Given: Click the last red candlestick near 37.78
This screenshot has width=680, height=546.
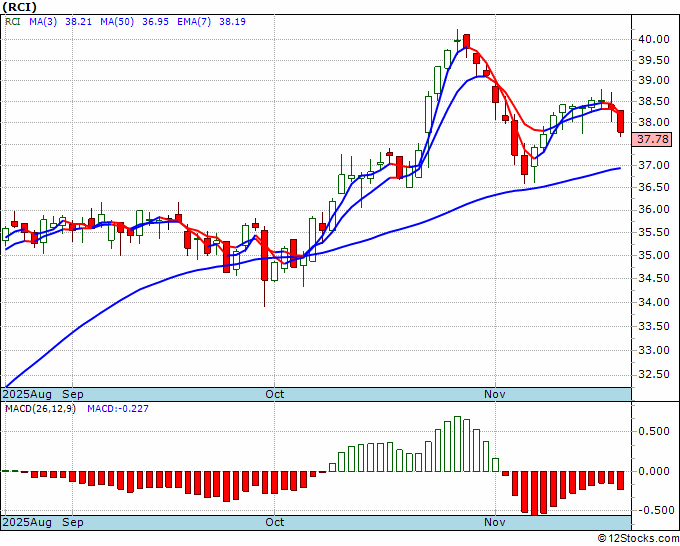Looking at the screenshot, I should click(x=621, y=121).
